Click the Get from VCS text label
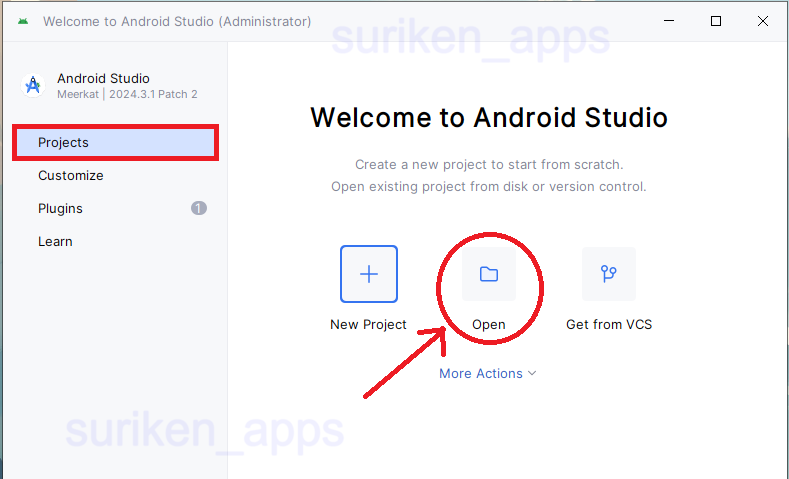The height and width of the screenshot is (479, 789). 608,324
